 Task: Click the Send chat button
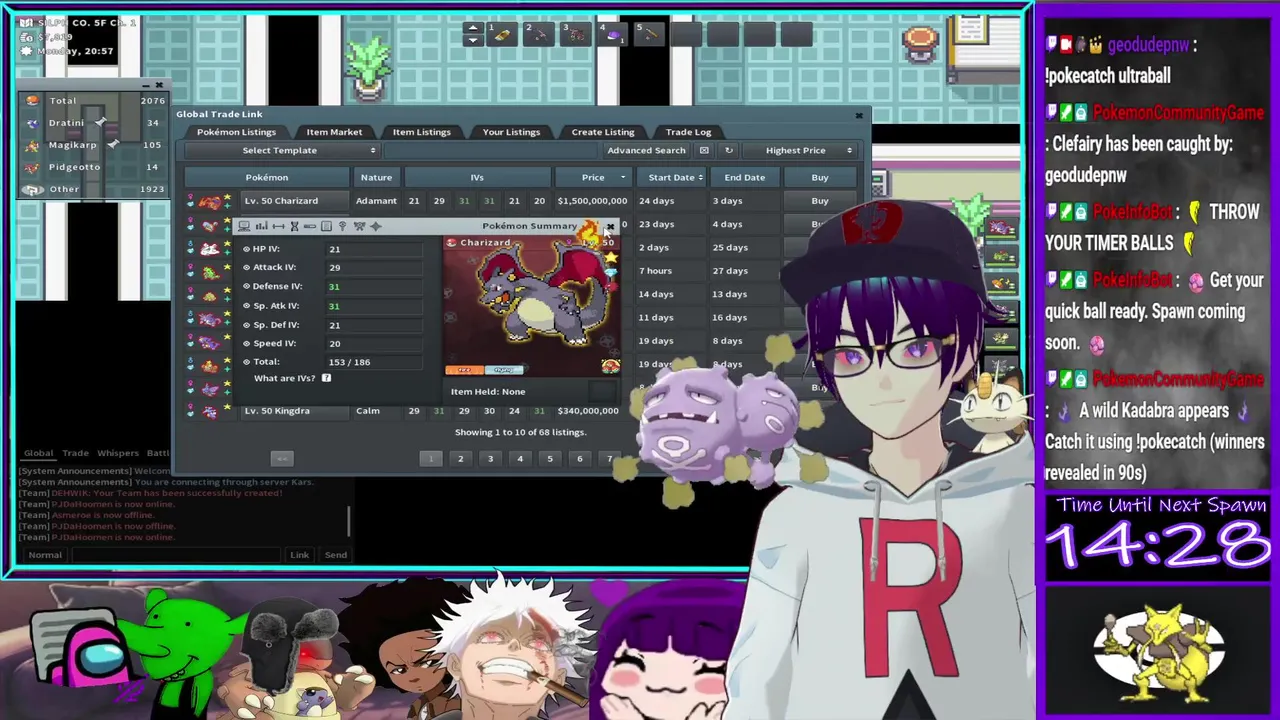pos(336,555)
